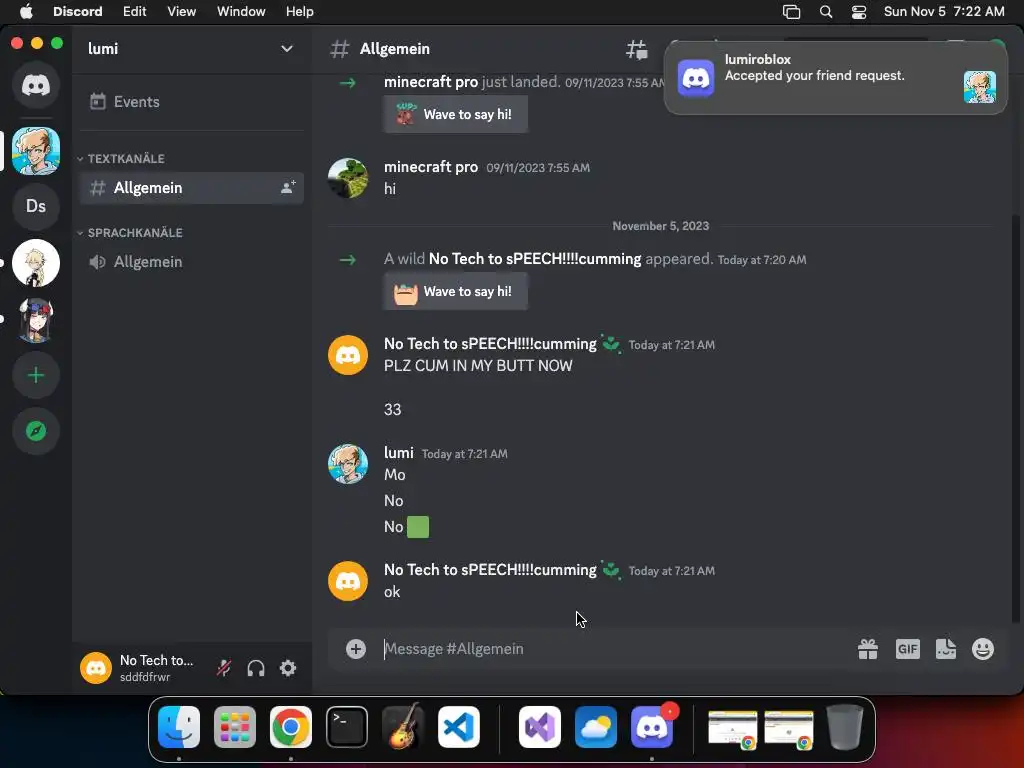Viewport: 1024px width, 768px height.
Task: Explore discoverable servers compass icon
Action: coord(36,431)
